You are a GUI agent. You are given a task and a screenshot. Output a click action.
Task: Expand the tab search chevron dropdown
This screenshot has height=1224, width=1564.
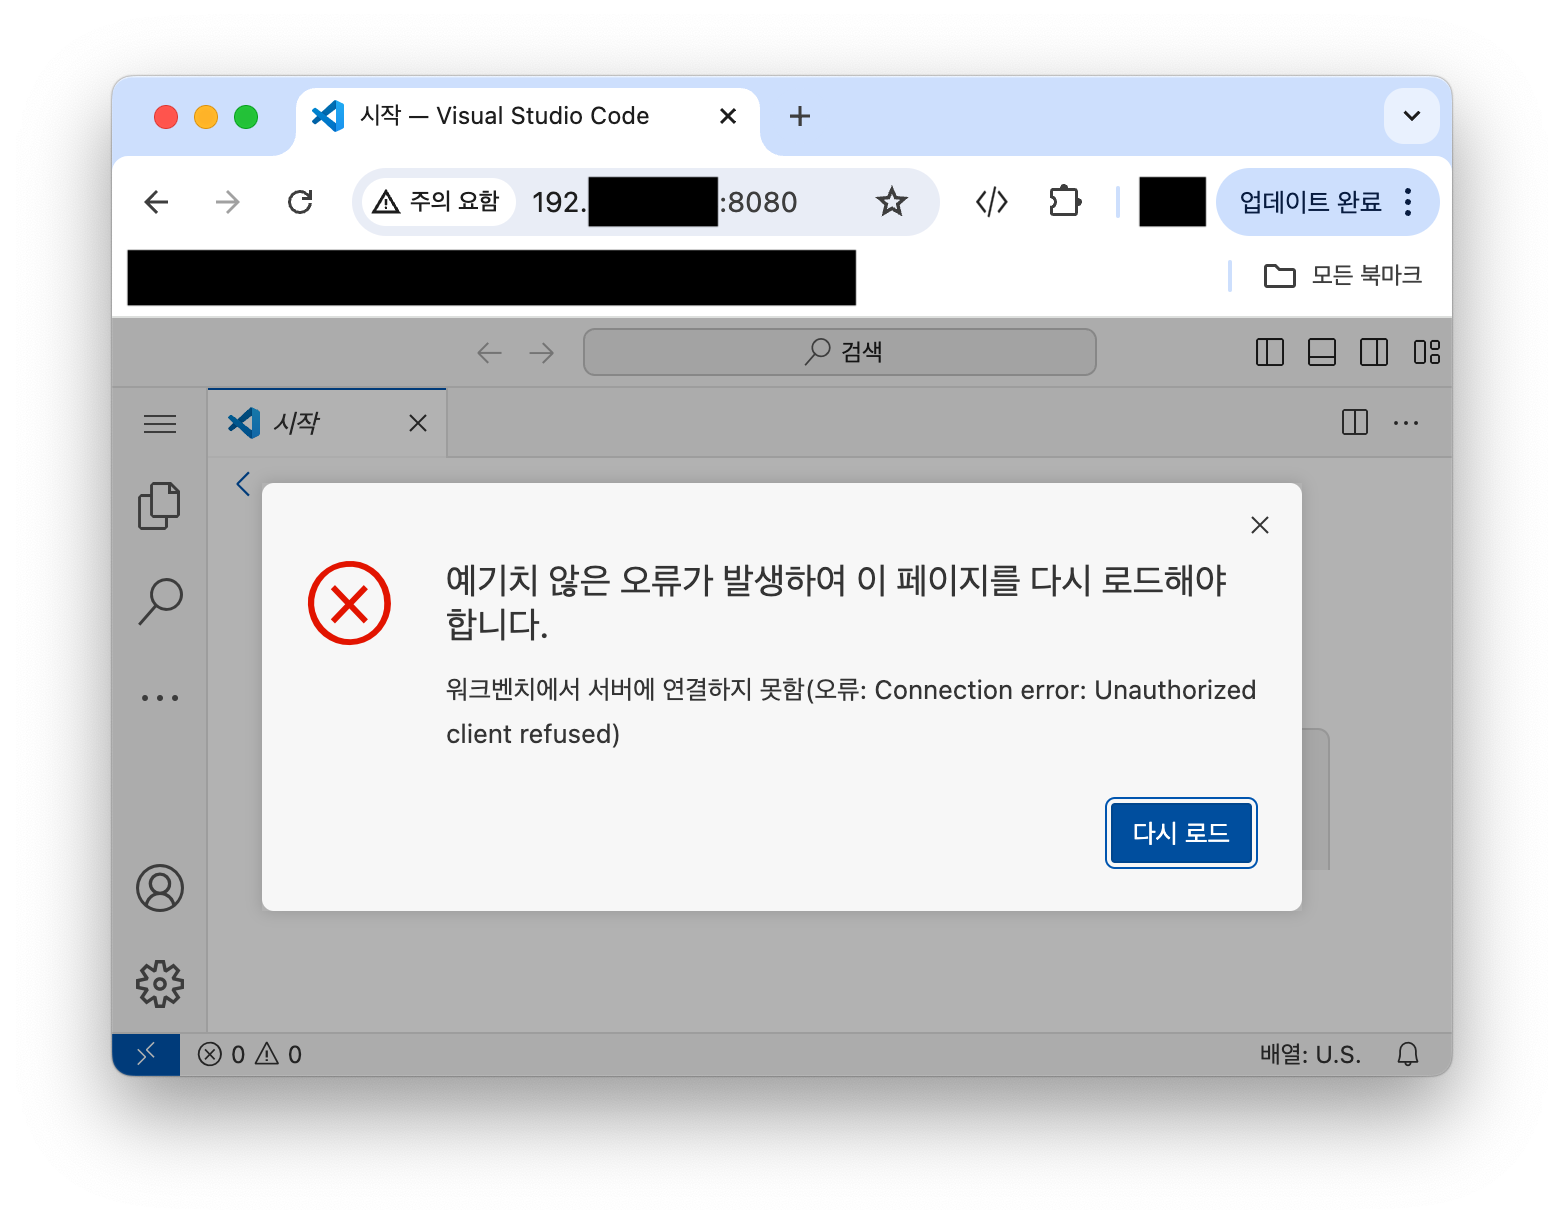click(x=1412, y=116)
